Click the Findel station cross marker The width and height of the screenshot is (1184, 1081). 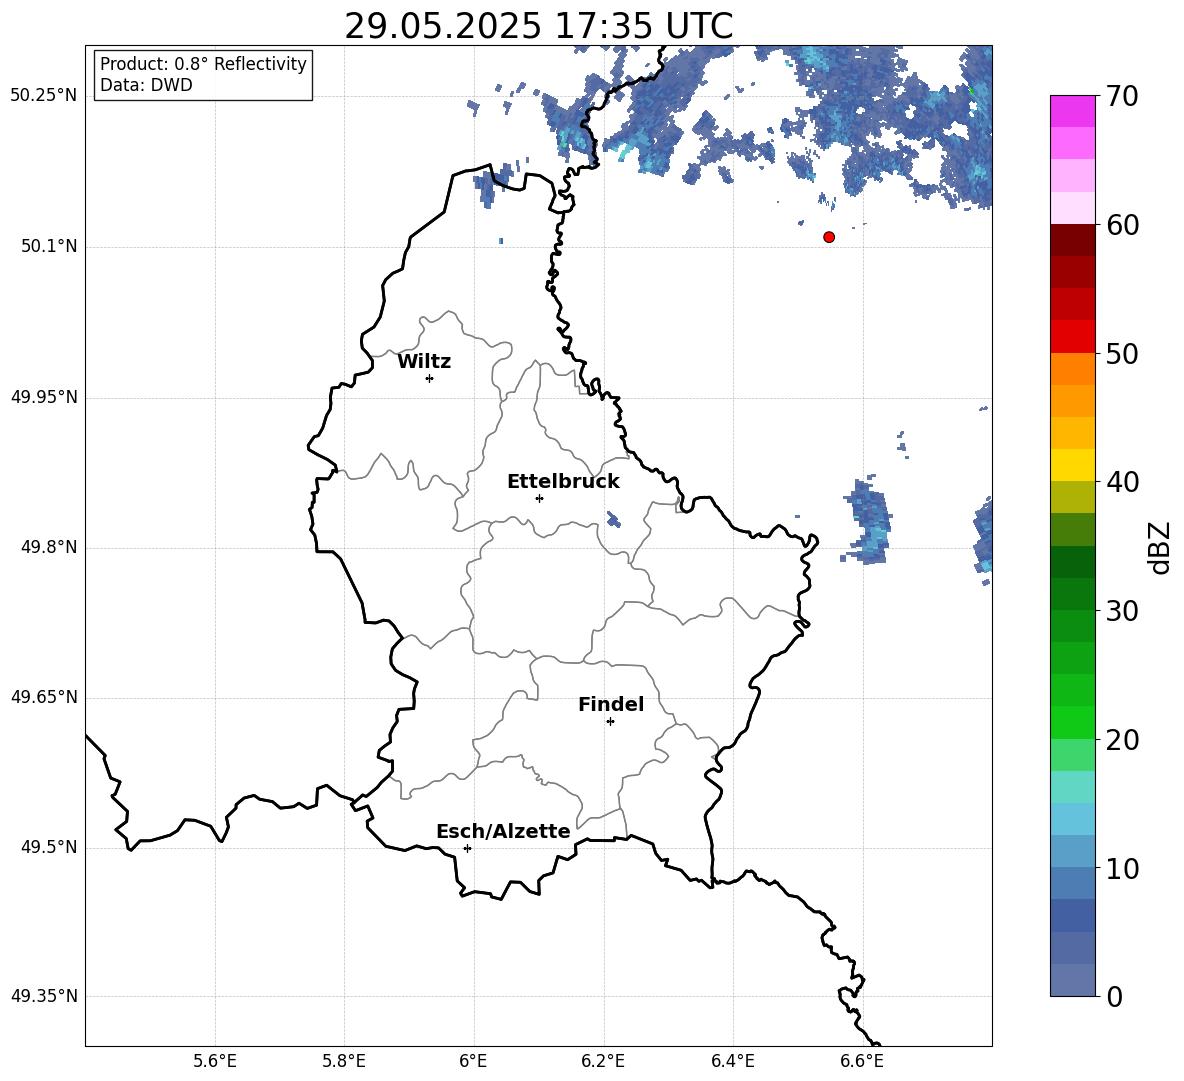[610, 722]
